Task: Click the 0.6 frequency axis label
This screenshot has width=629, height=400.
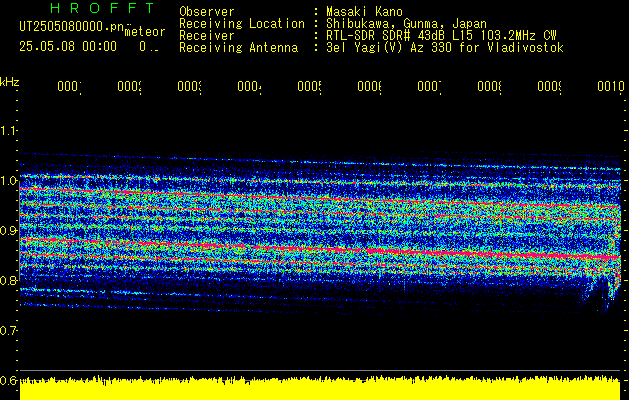Action: 8,380
